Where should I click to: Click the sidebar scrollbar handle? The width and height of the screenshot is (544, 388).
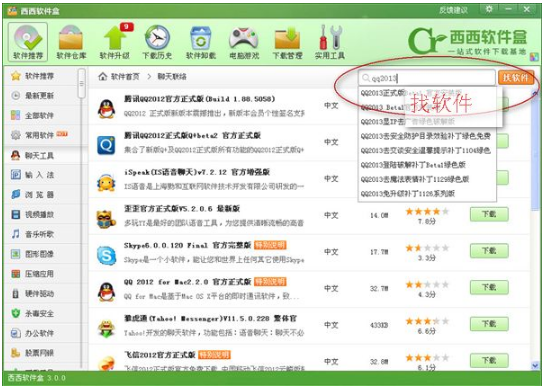[82, 83]
